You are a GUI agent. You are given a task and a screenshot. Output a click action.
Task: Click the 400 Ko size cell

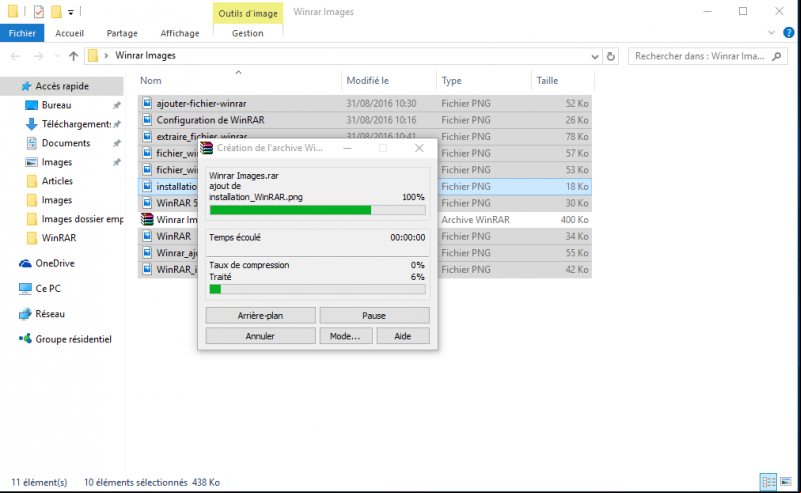574,220
